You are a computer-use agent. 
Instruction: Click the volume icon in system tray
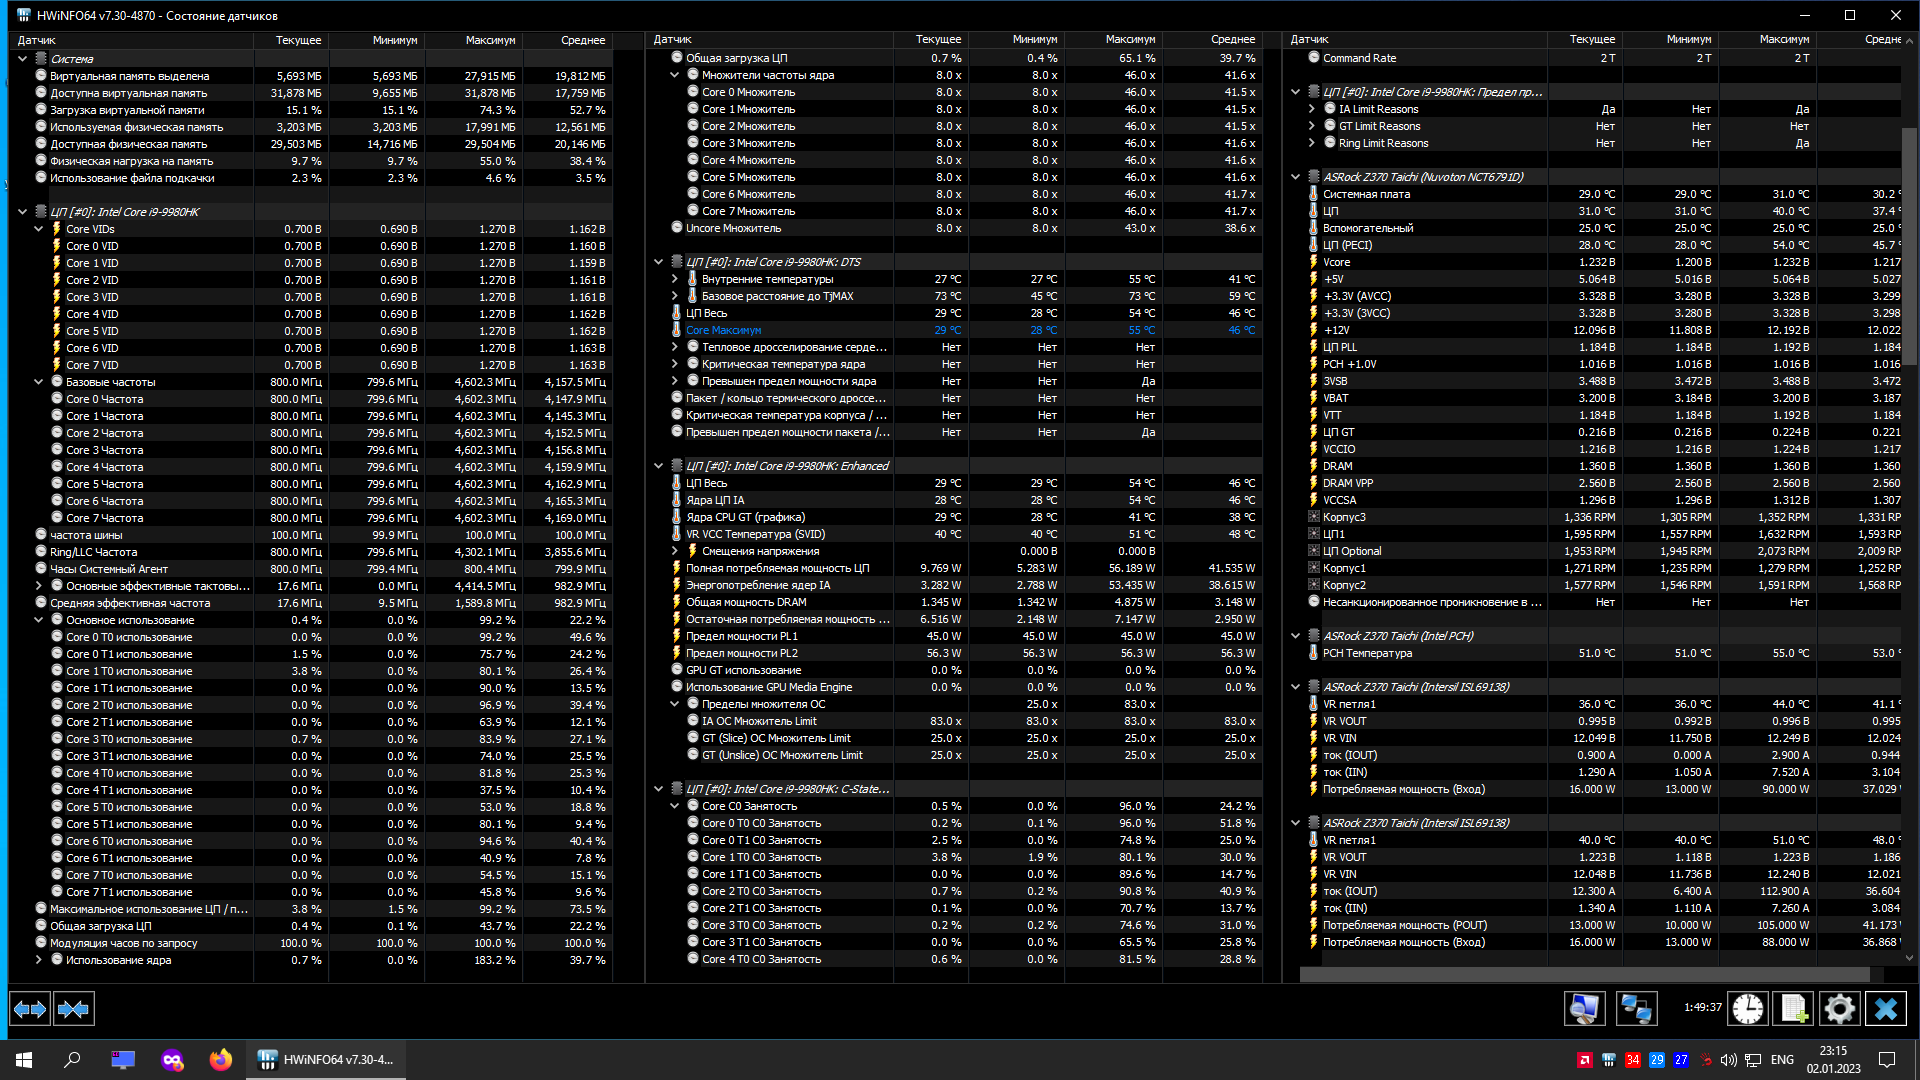pos(1728,1060)
